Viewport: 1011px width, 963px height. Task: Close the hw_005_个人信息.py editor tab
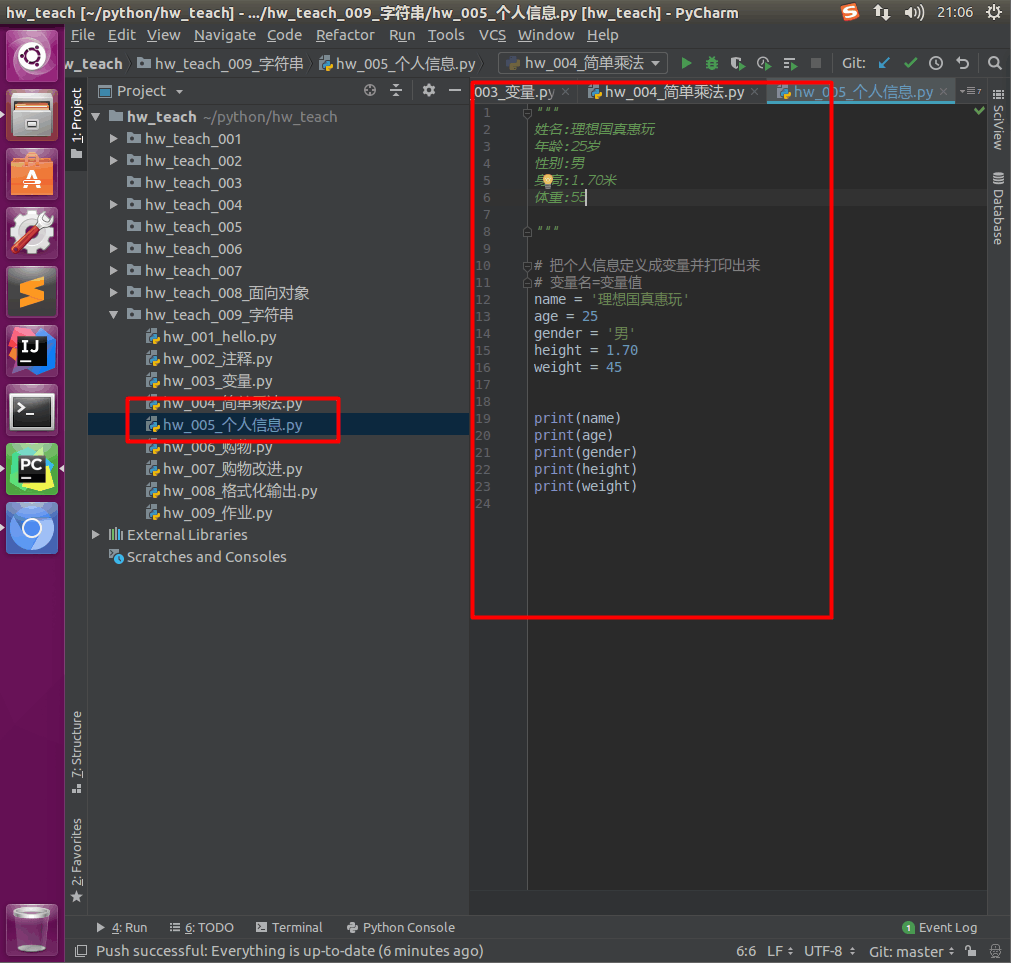(943, 92)
